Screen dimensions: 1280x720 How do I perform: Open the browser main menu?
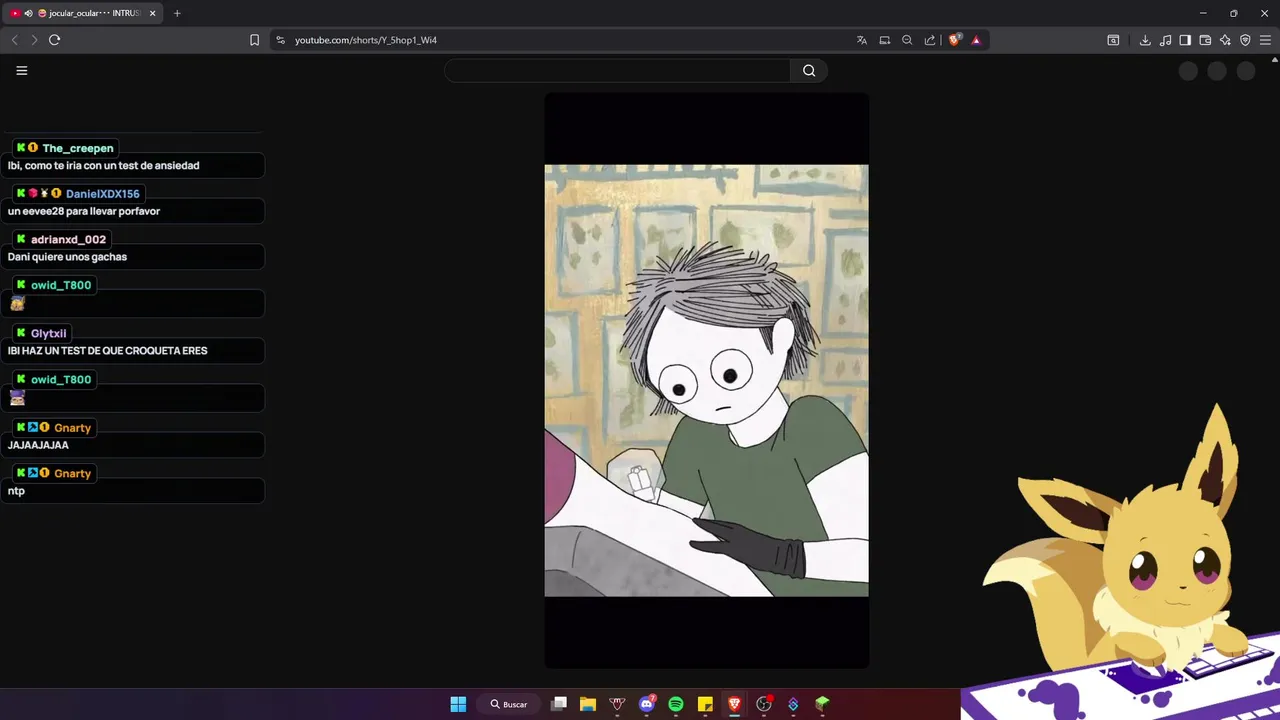pyautogui.click(x=1266, y=40)
